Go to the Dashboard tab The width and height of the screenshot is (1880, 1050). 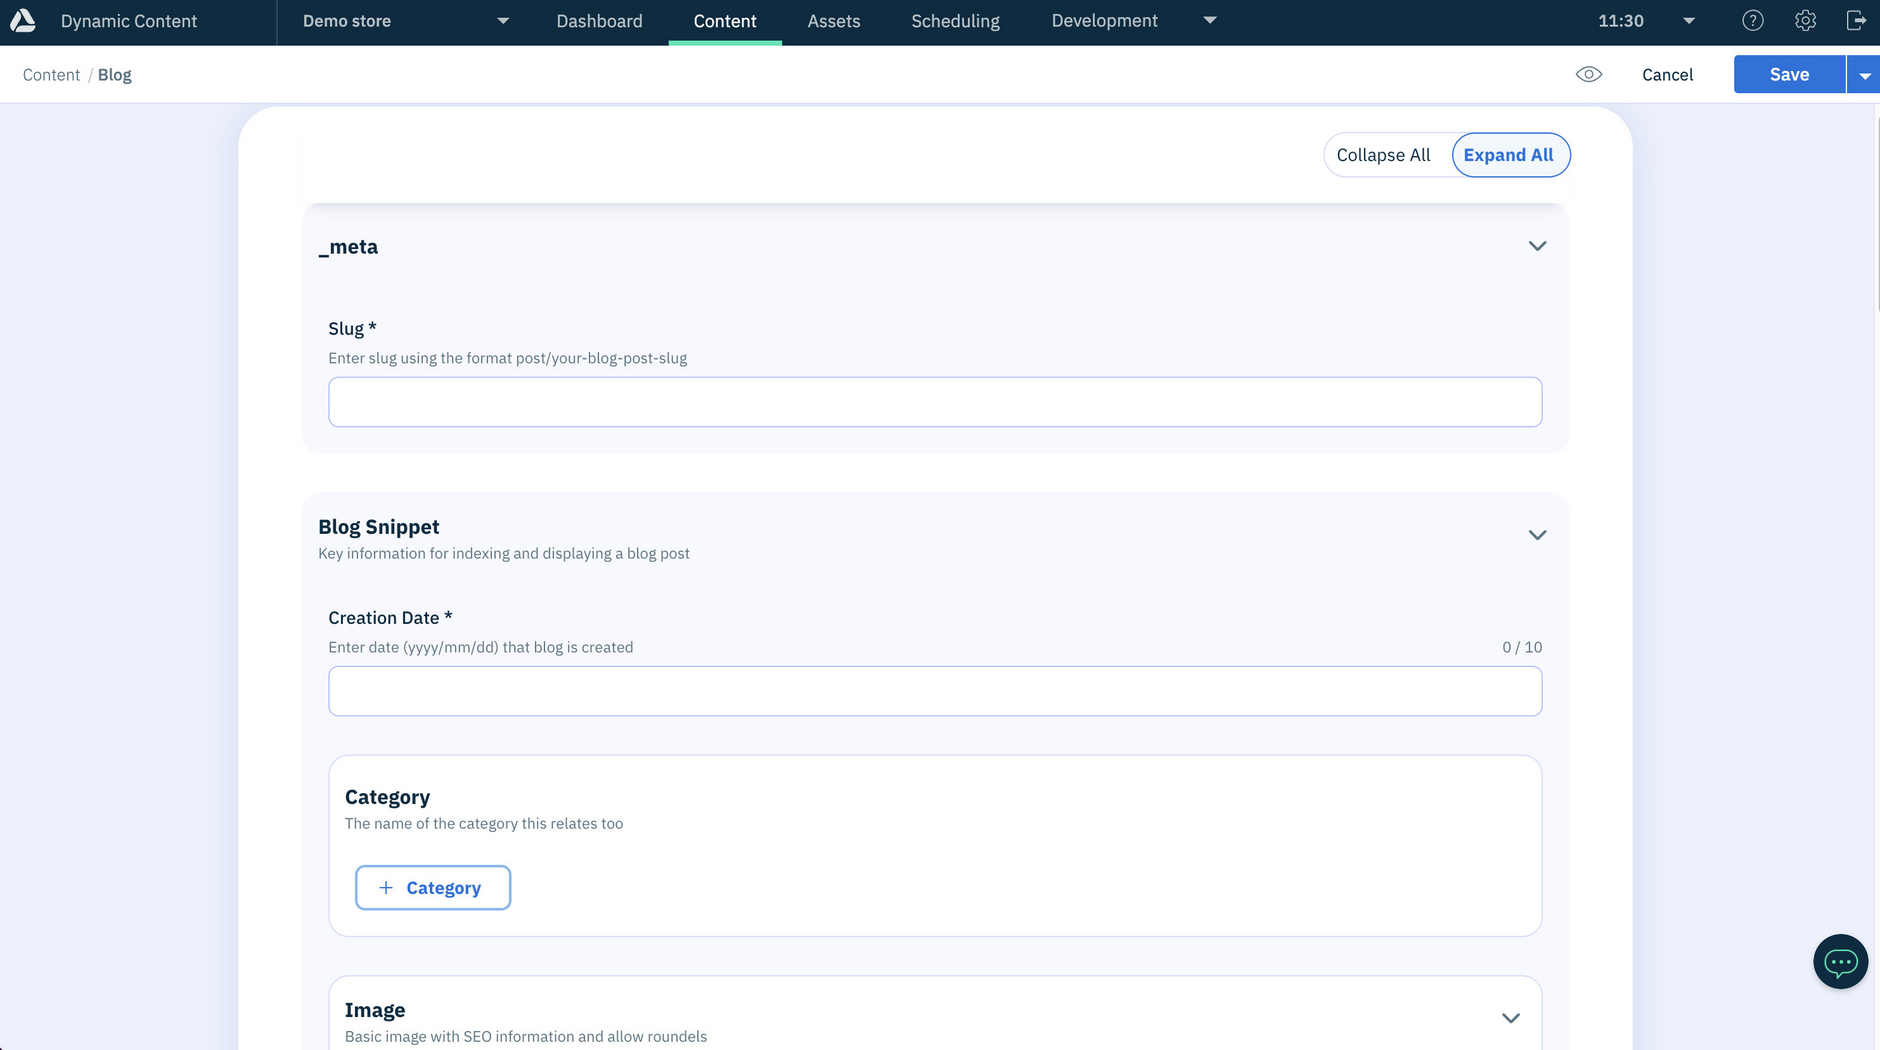pyautogui.click(x=599, y=21)
